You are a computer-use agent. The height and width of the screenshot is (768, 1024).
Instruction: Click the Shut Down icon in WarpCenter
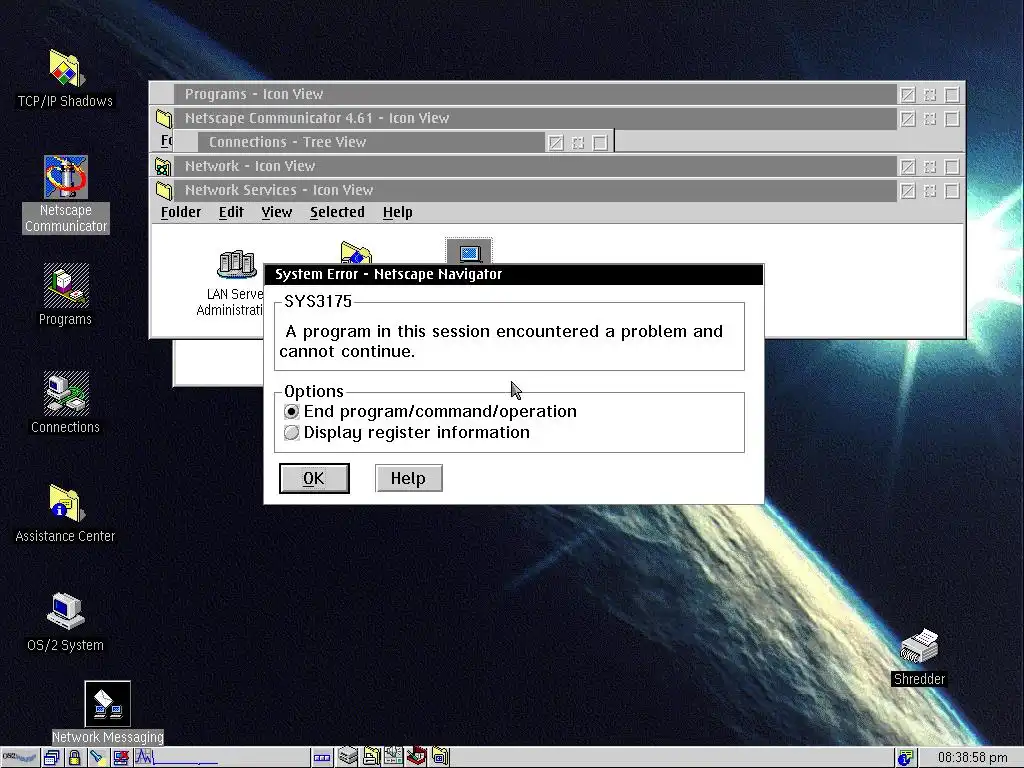(x=121, y=758)
